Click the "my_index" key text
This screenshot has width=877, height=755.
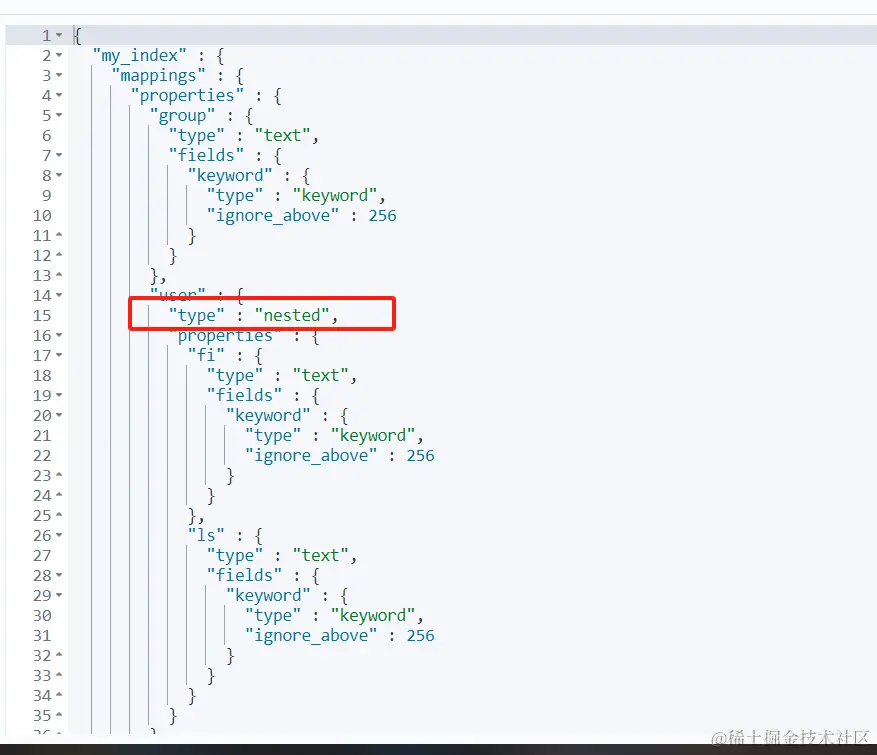140,56
